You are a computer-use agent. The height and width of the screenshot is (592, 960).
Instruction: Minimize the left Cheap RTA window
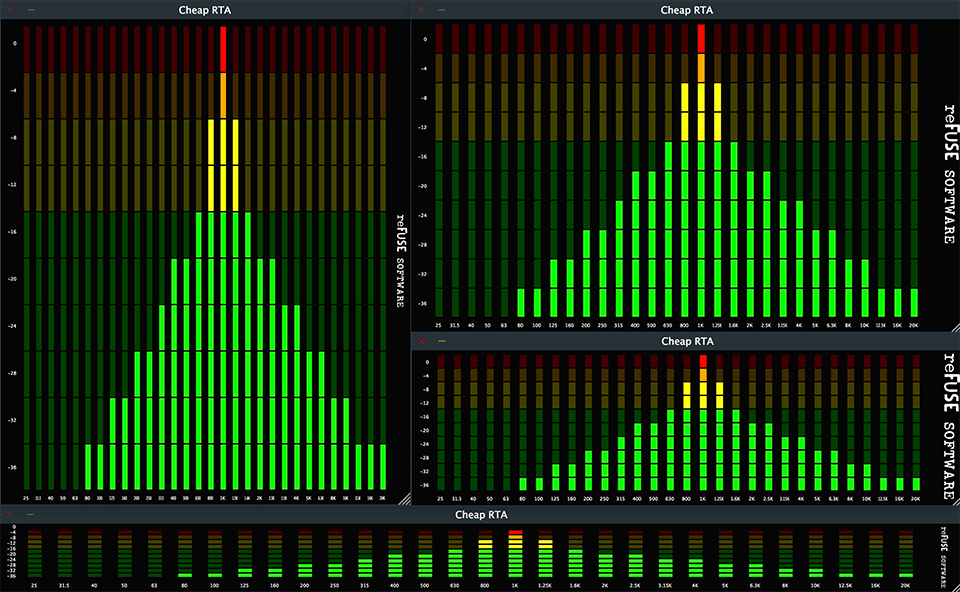tap(31, 9)
